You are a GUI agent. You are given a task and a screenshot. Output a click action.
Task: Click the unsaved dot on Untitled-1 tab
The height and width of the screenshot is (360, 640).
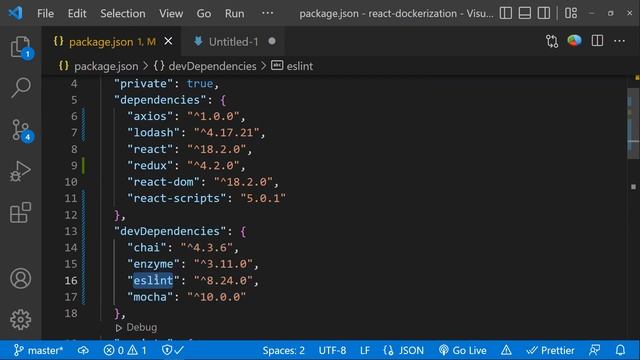click(x=272, y=41)
